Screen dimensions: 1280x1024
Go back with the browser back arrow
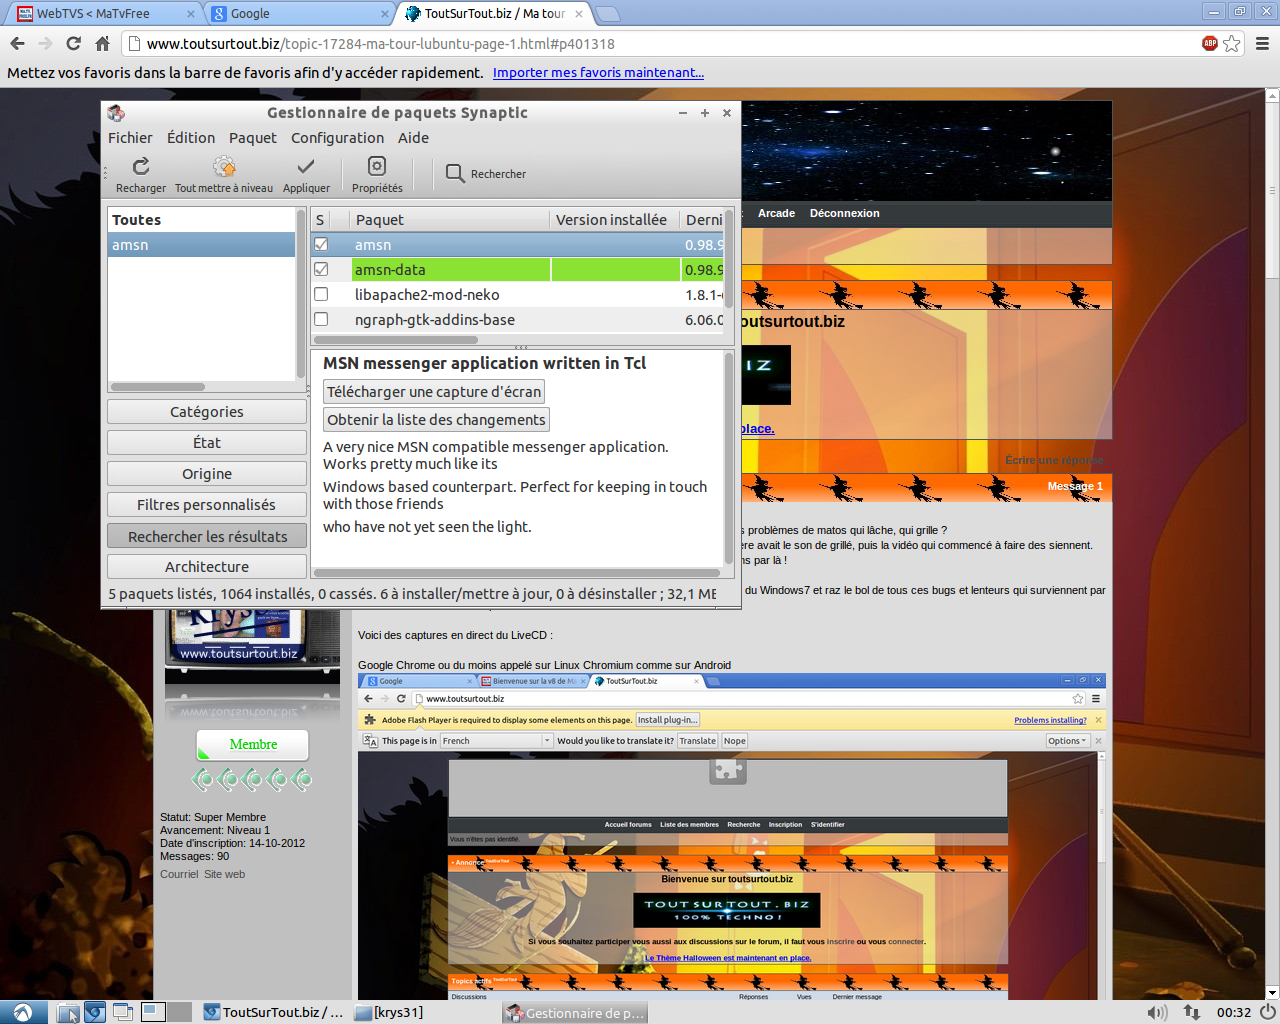[x=17, y=43]
